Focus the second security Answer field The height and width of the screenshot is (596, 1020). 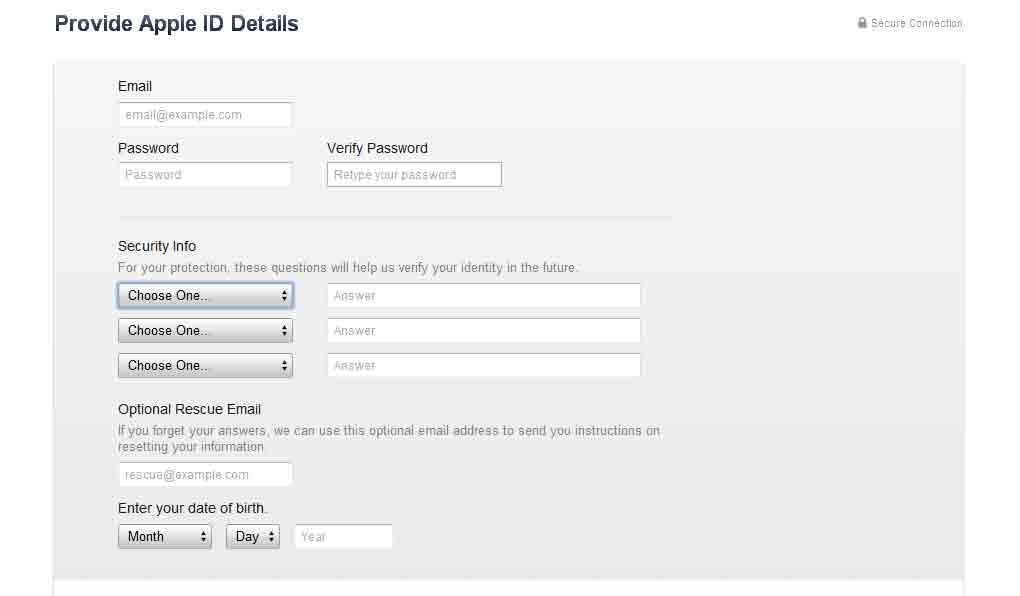tap(484, 331)
